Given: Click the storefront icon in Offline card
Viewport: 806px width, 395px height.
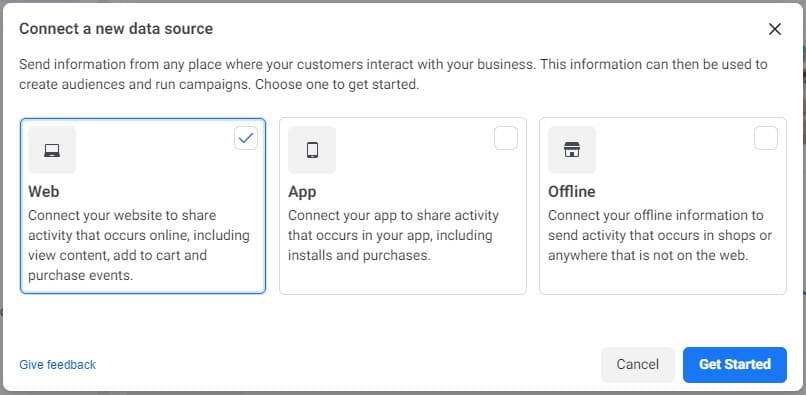Looking at the screenshot, I should tap(572, 150).
